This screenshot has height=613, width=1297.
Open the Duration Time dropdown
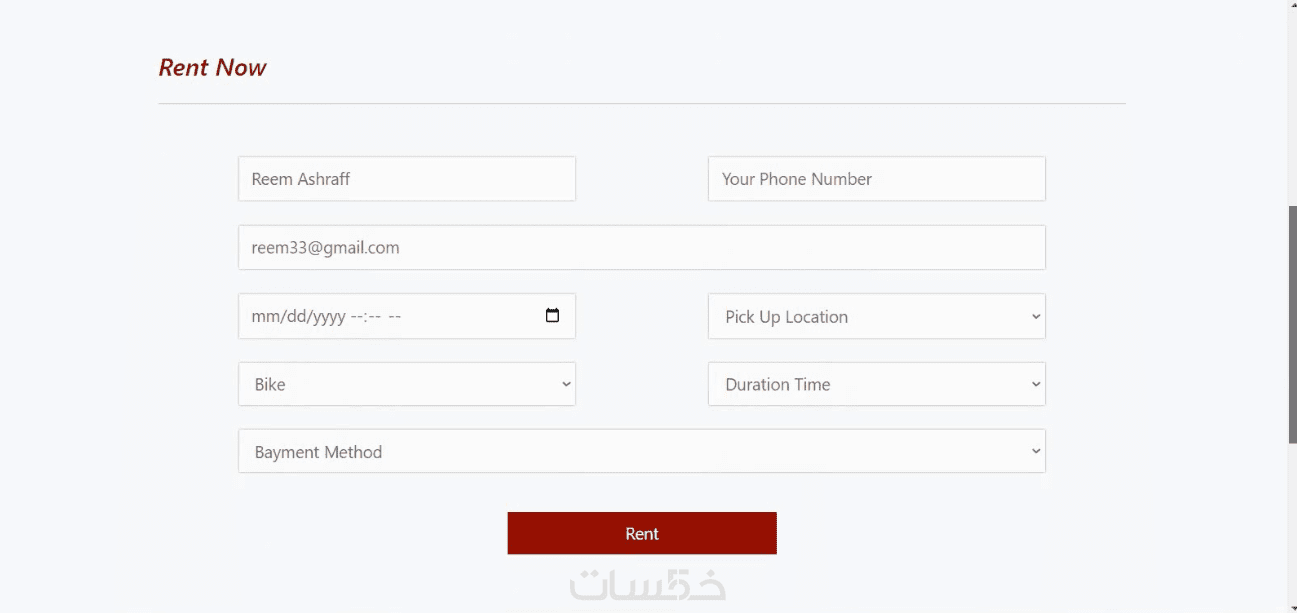coord(876,384)
